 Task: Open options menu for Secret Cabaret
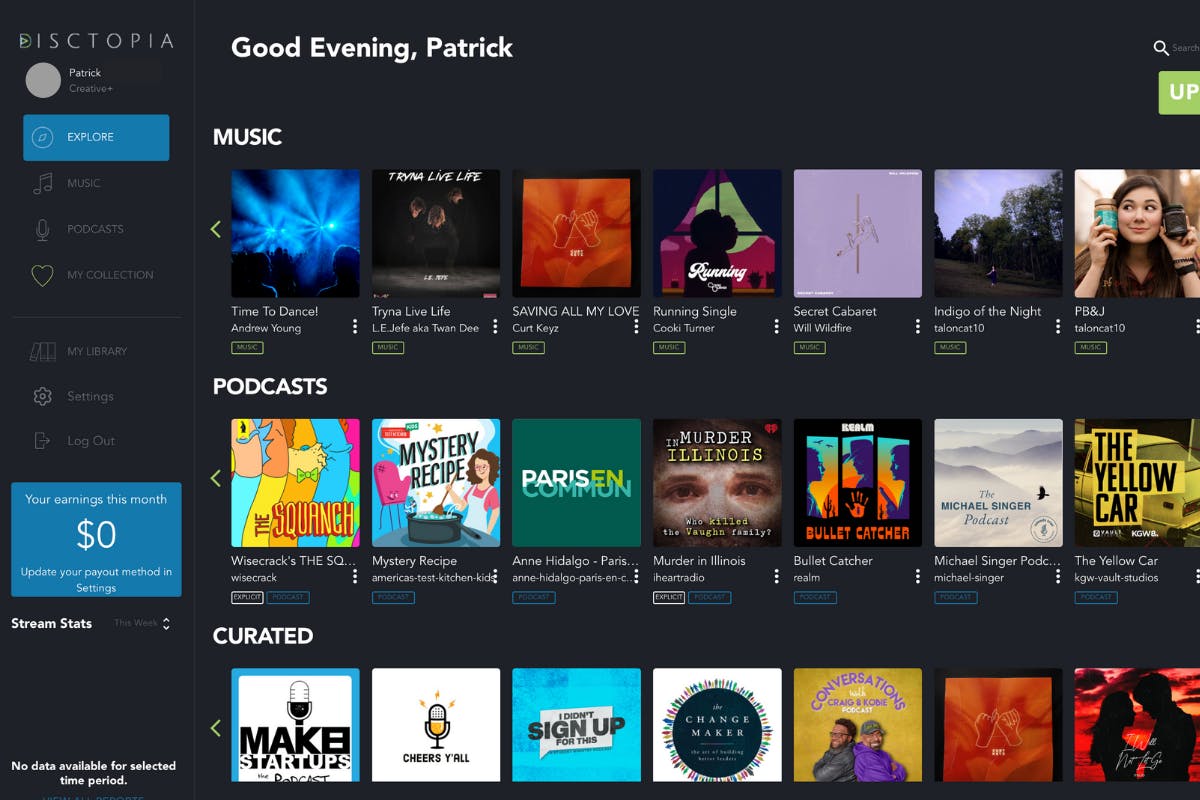[917, 327]
